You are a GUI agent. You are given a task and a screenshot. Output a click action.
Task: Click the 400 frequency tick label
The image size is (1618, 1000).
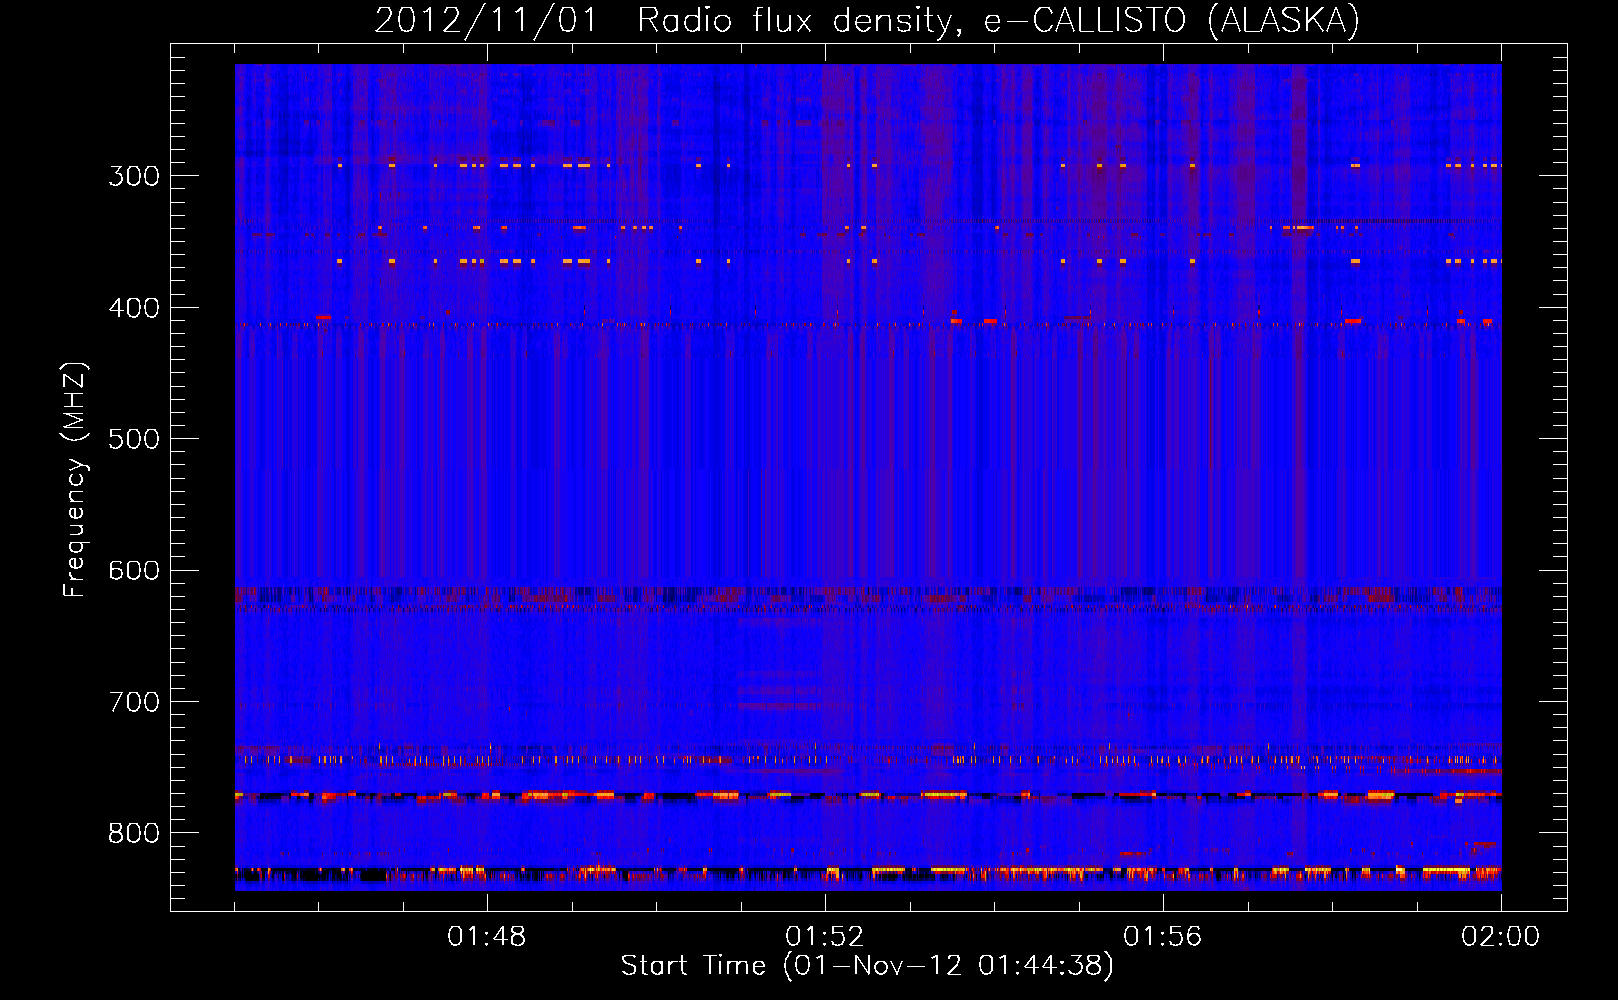pos(134,308)
